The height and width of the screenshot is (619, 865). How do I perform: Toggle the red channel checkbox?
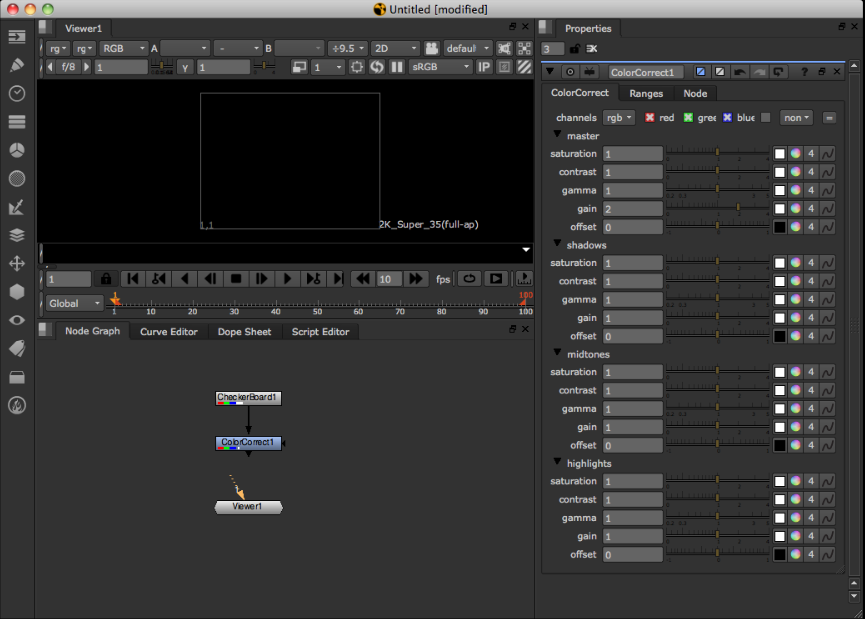point(650,117)
